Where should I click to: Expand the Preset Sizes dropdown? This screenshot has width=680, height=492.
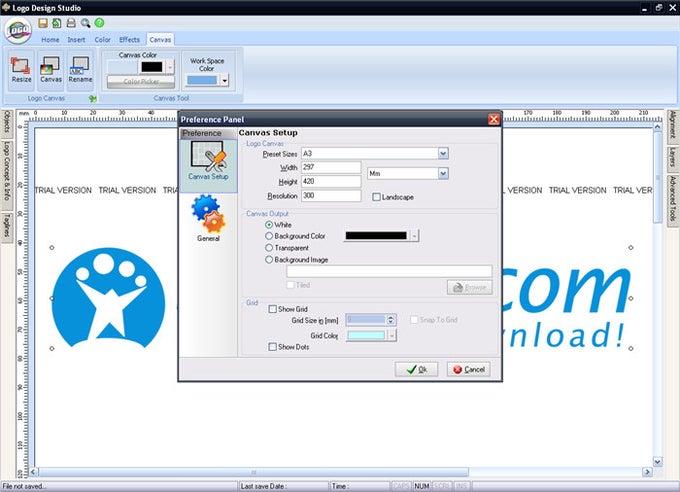coord(443,154)
